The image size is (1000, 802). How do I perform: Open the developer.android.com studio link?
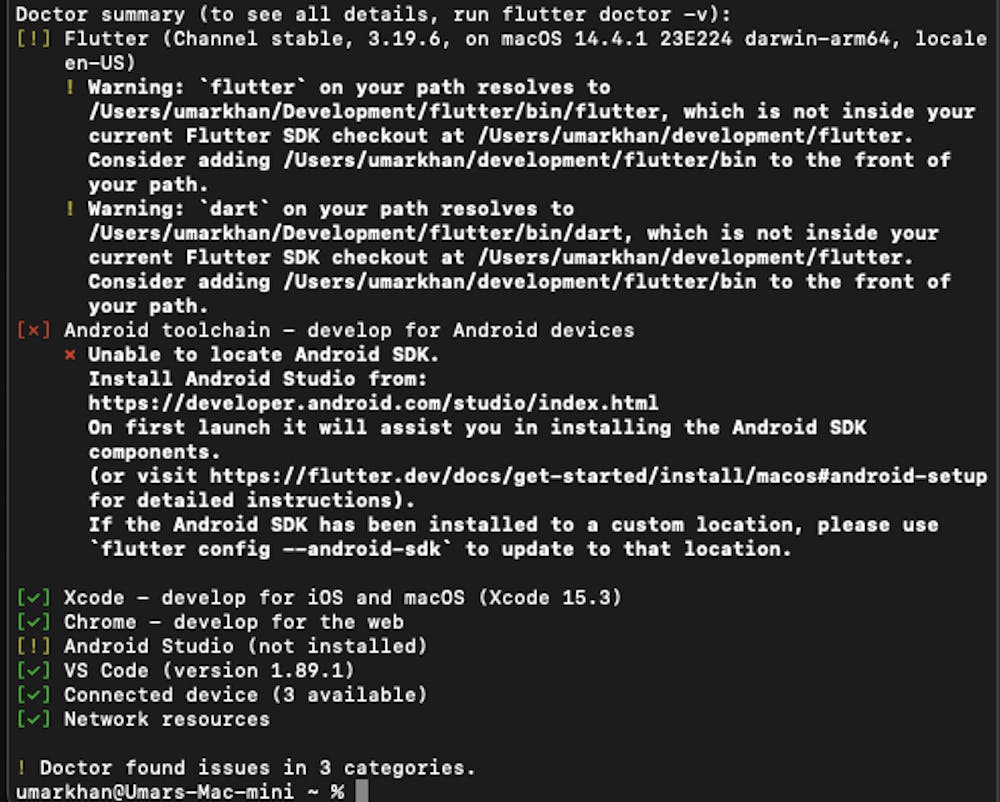pyautogui.click(x=373, y=403)
